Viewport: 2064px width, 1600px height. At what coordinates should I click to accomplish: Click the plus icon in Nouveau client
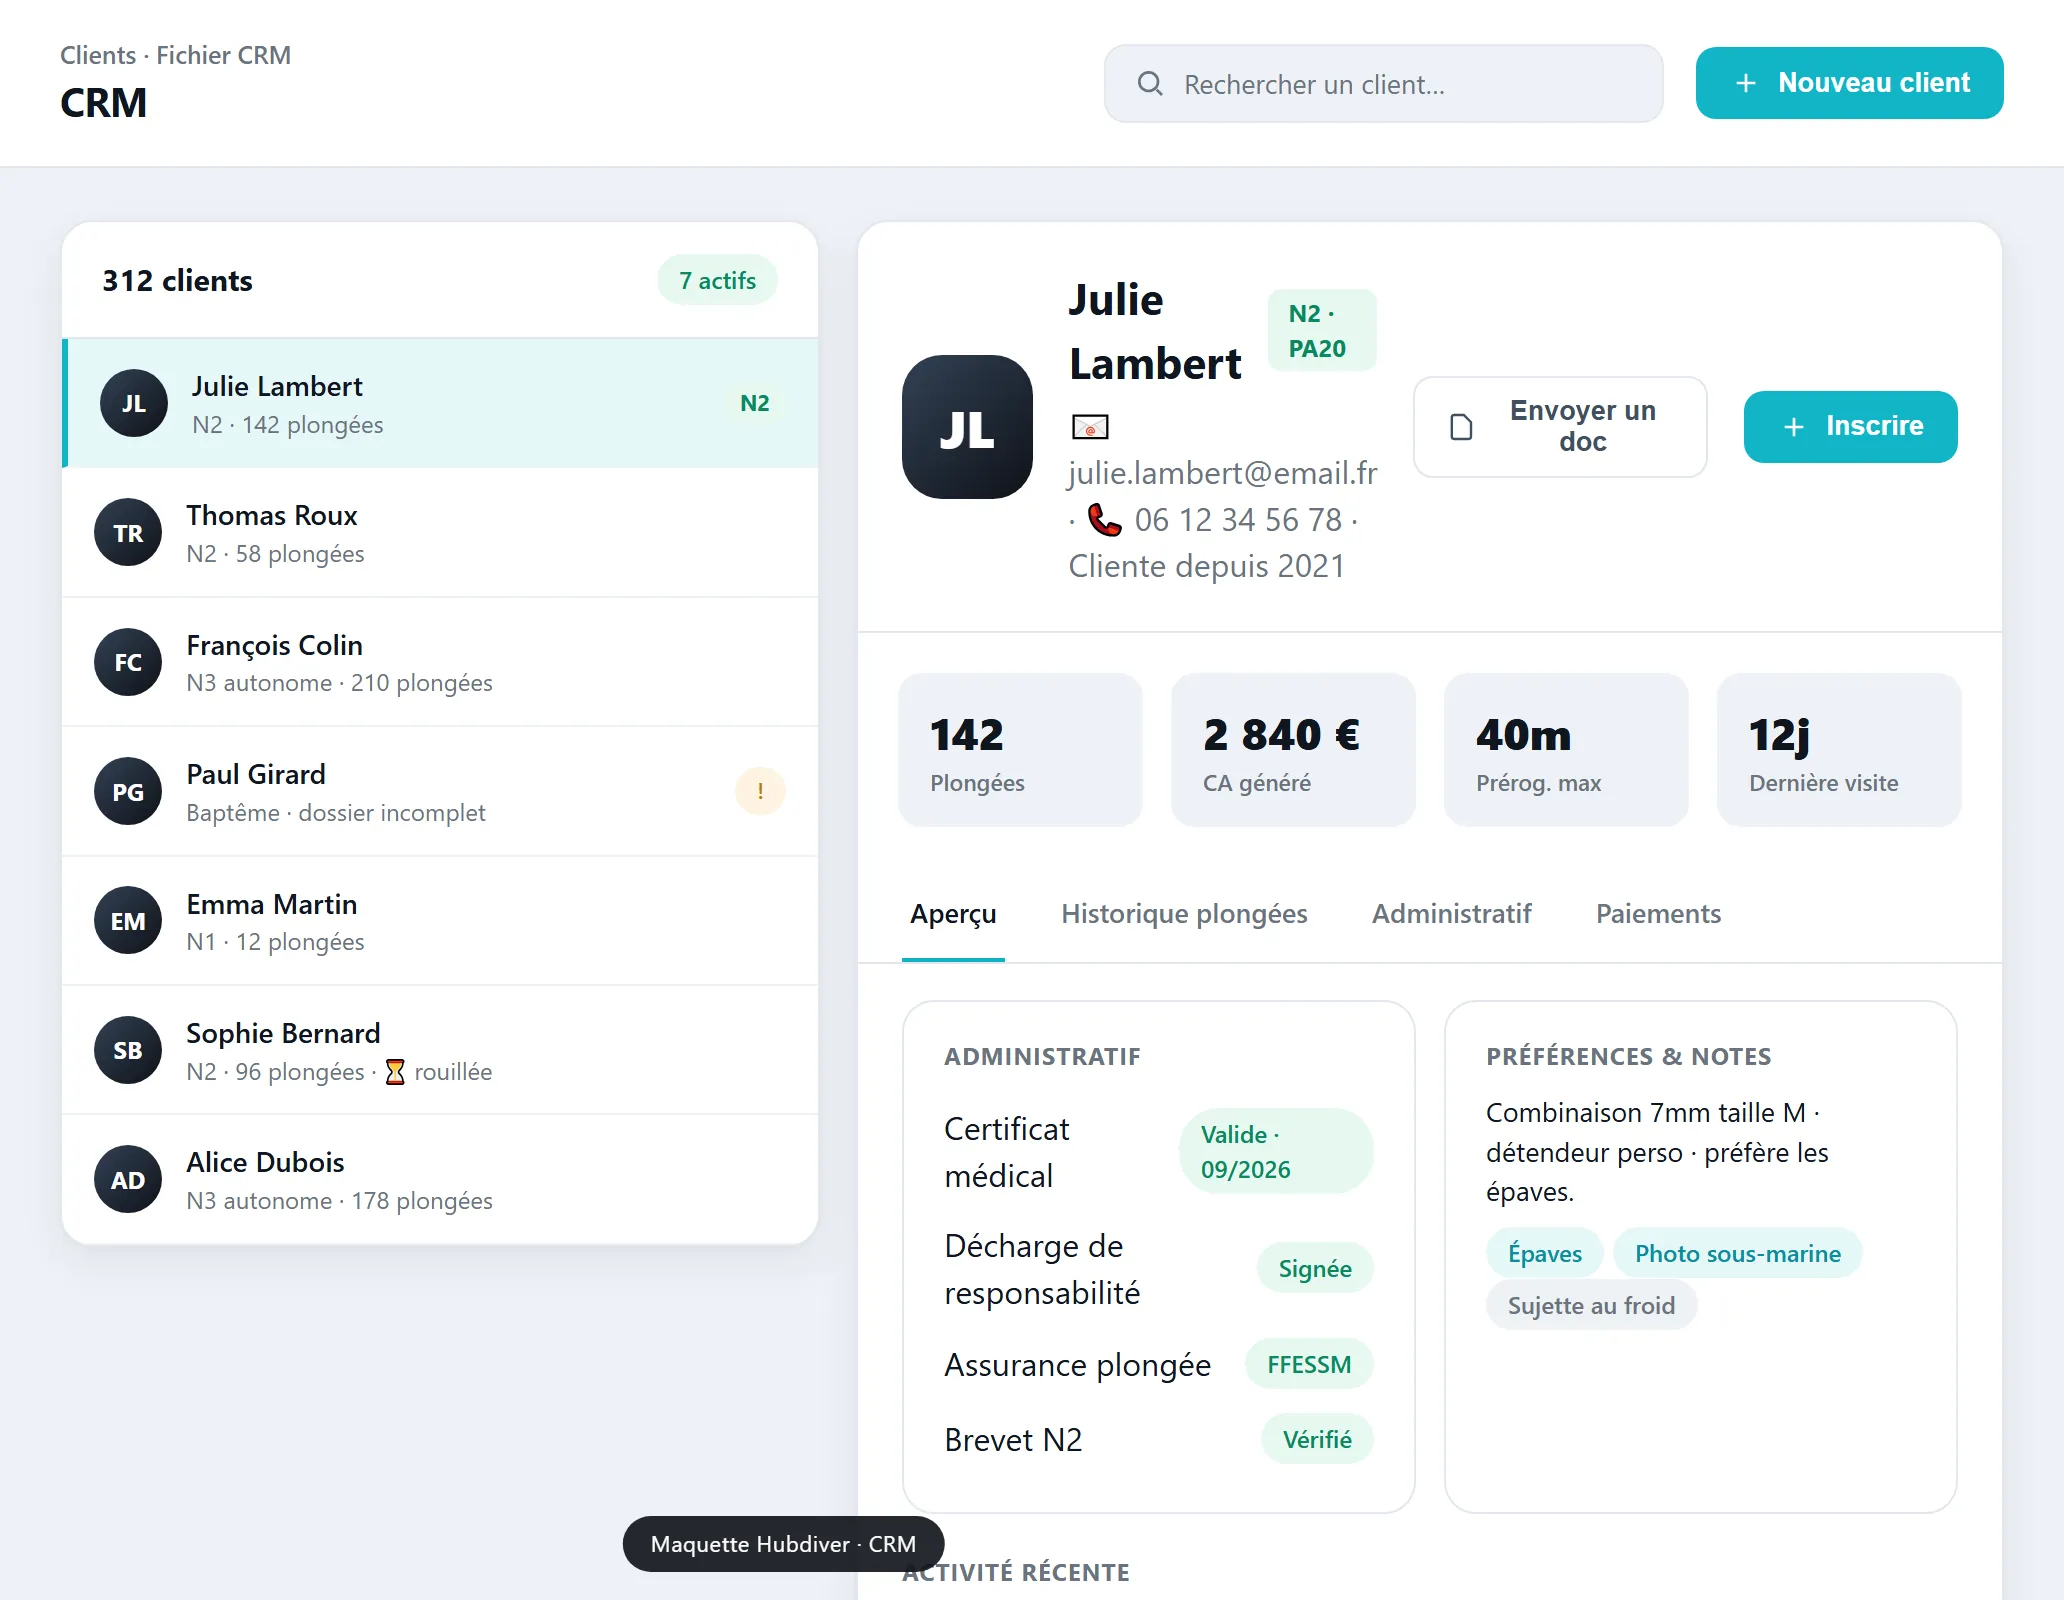[1746, 83]
